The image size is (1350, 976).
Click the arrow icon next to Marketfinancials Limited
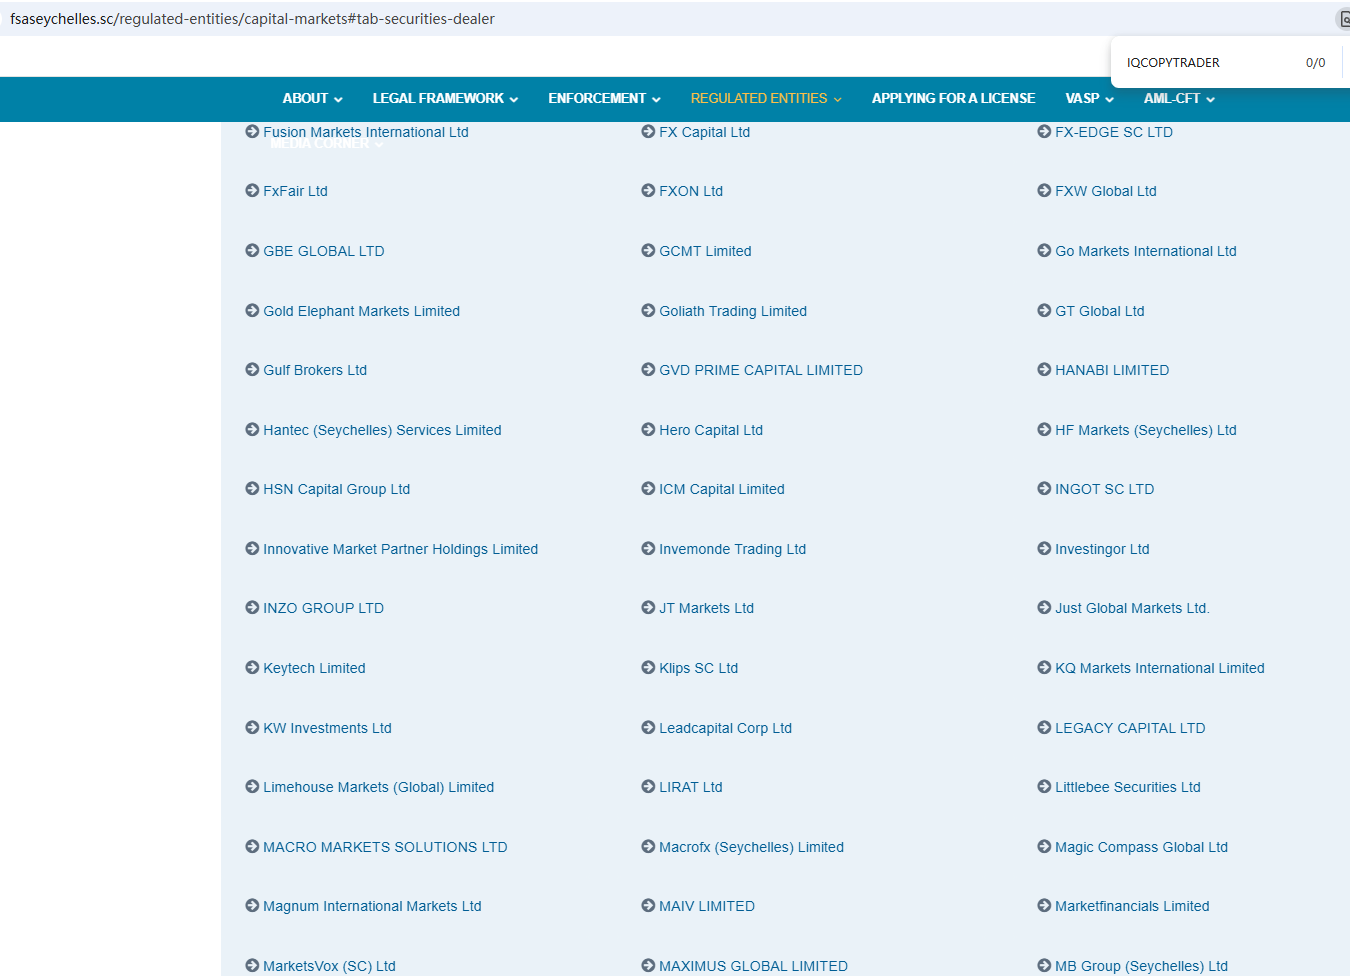(x=1044, y=906)
